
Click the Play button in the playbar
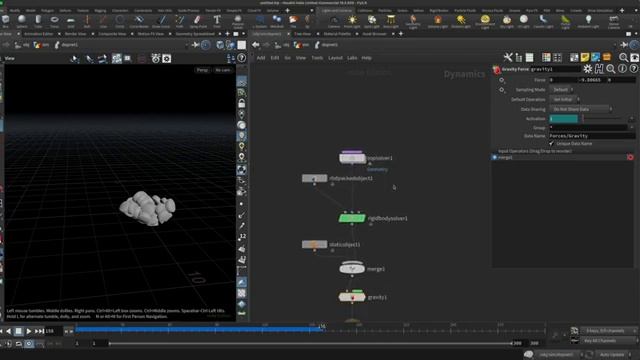point(29,331)
